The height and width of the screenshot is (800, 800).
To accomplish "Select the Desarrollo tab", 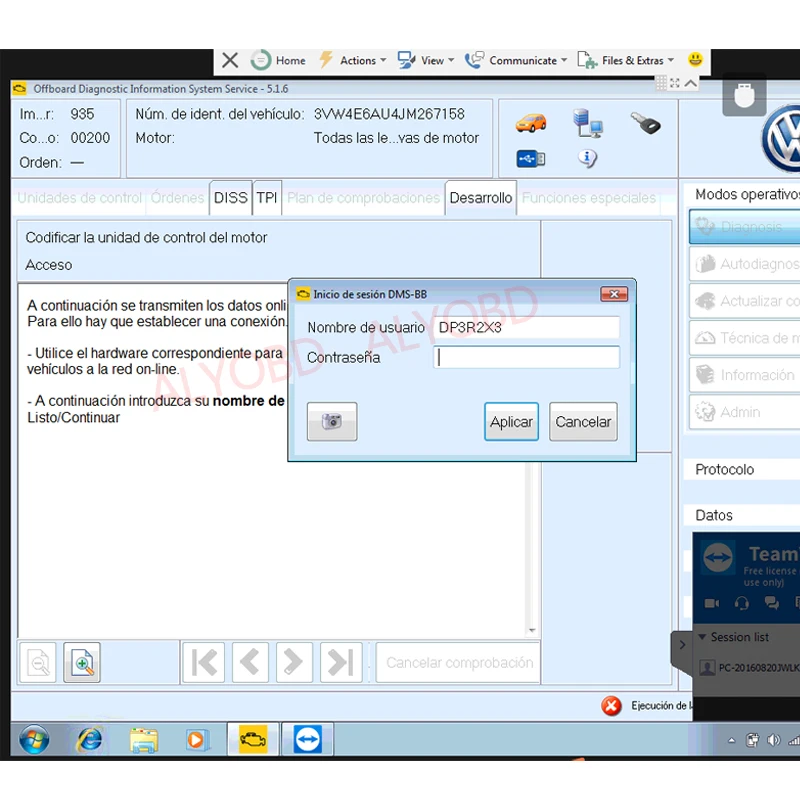I will click(481, 197).
